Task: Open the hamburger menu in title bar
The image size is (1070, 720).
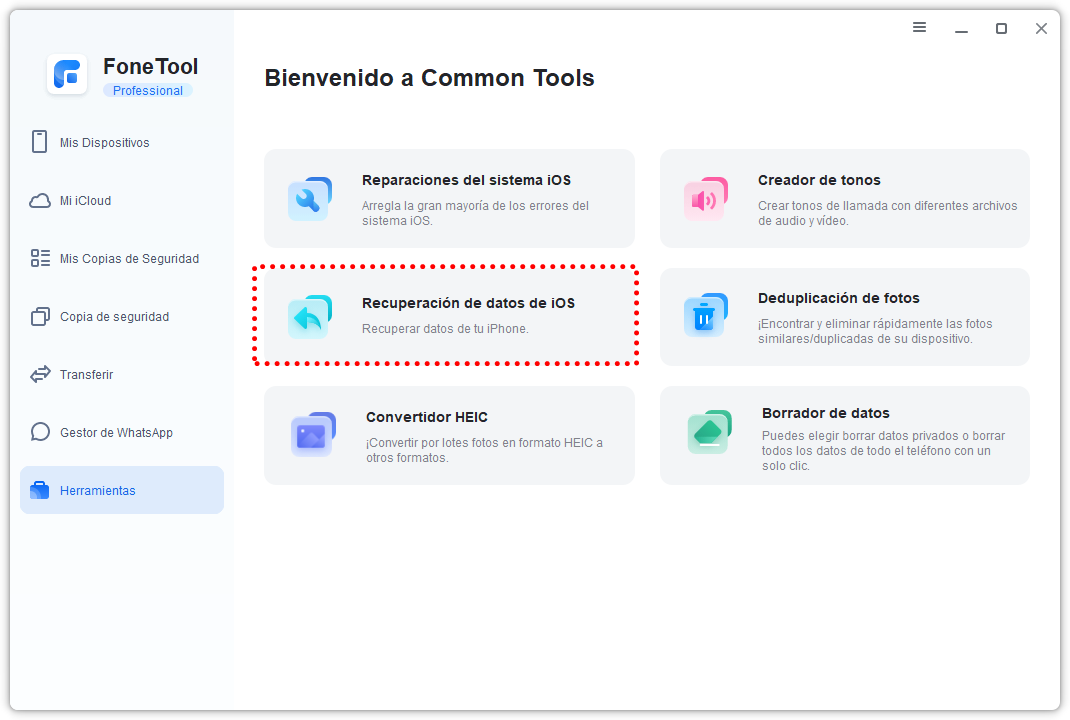Action: 919,28
